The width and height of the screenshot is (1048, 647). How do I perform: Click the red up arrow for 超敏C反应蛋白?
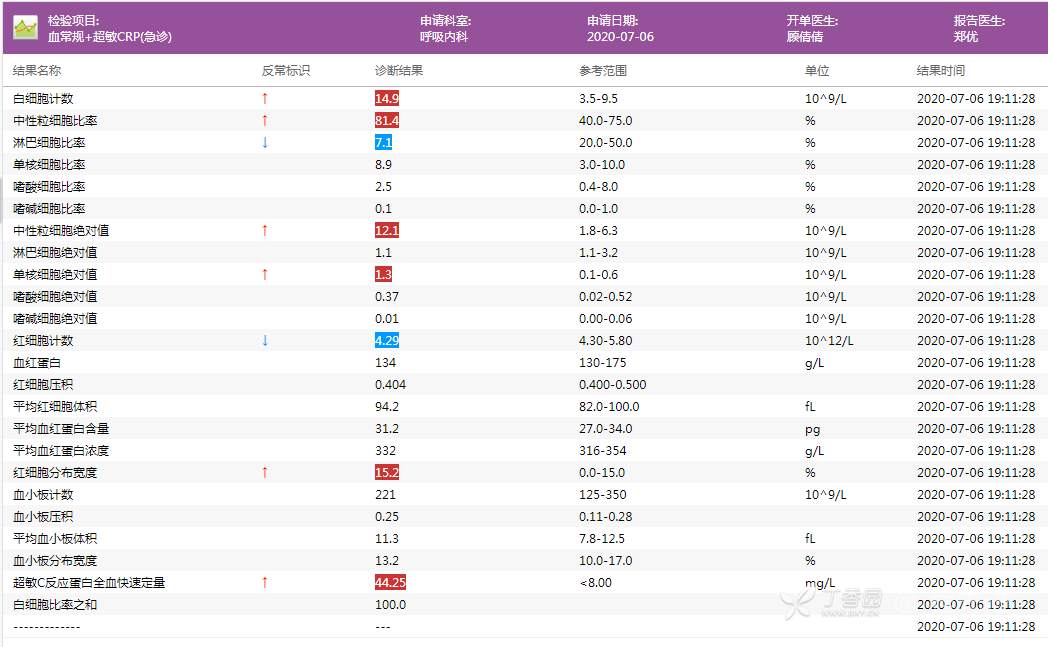(265, 582)
